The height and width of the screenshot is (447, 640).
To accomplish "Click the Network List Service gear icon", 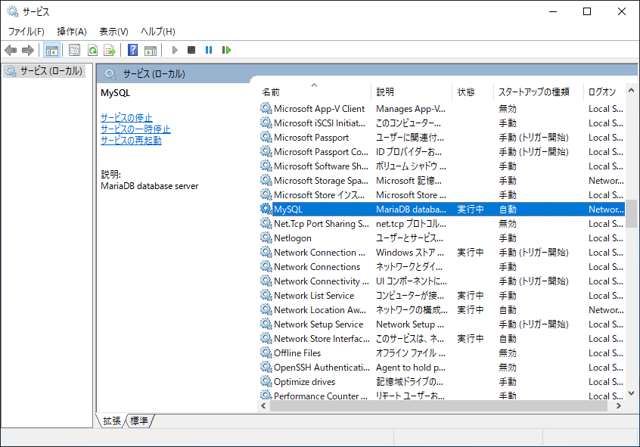I will point(266,295).
